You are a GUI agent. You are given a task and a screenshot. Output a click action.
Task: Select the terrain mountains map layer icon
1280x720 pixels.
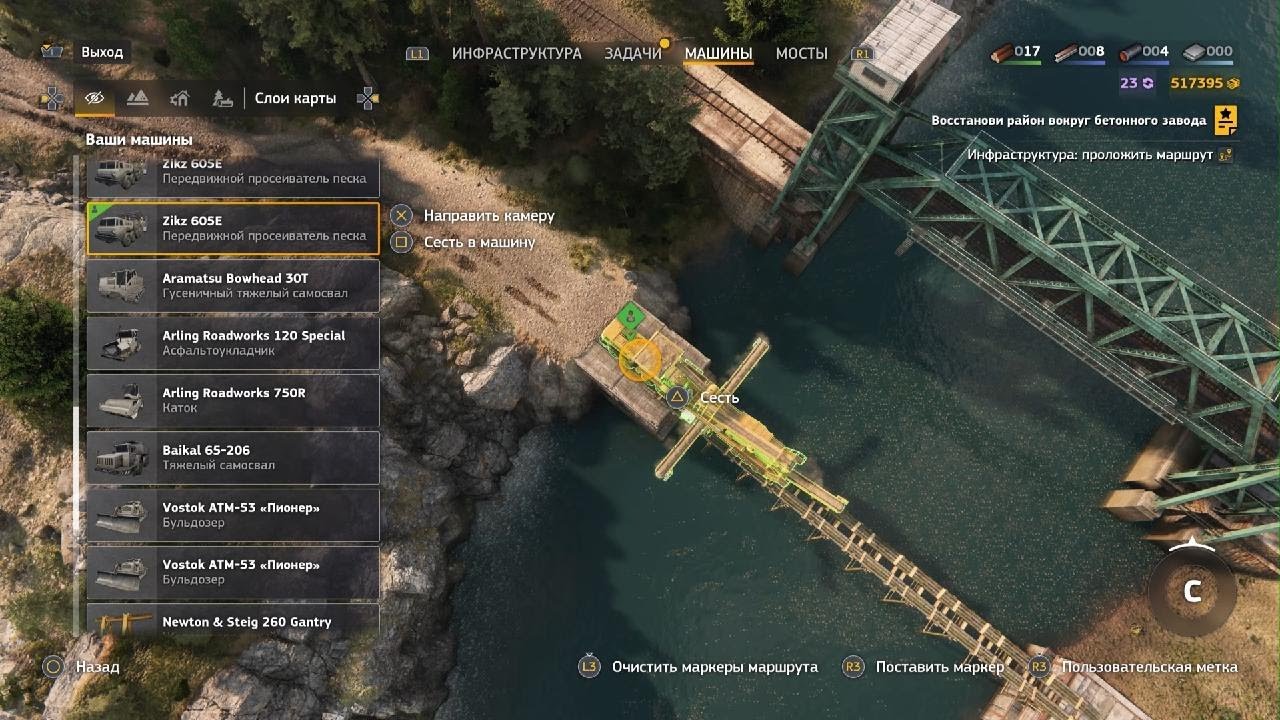tap(137, 98)
